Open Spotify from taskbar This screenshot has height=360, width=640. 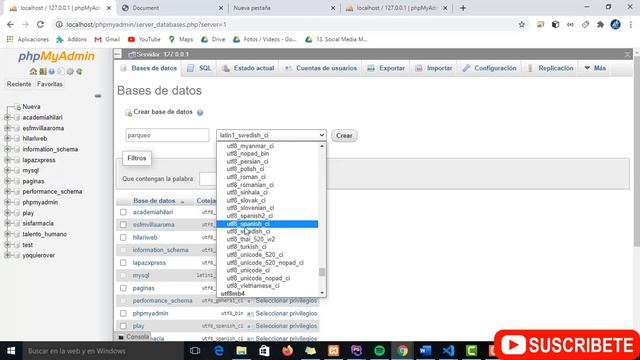point(379,351)
